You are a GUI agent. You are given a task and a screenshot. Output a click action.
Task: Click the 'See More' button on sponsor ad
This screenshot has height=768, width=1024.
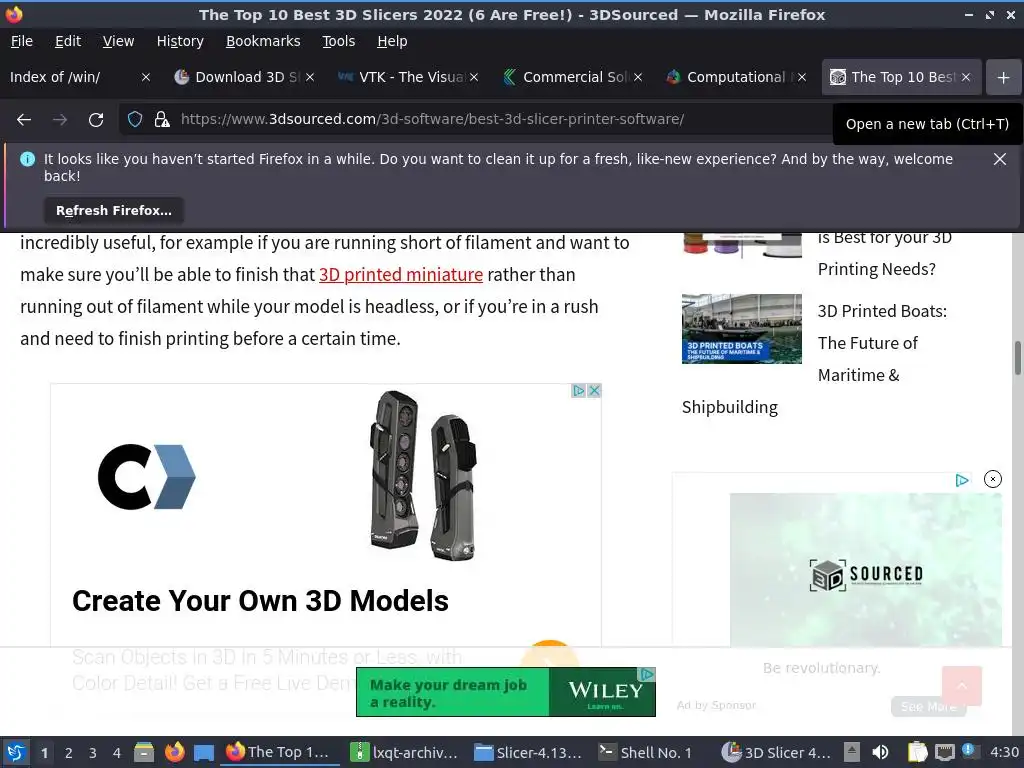pyautogui.click(x=928, y=706)
